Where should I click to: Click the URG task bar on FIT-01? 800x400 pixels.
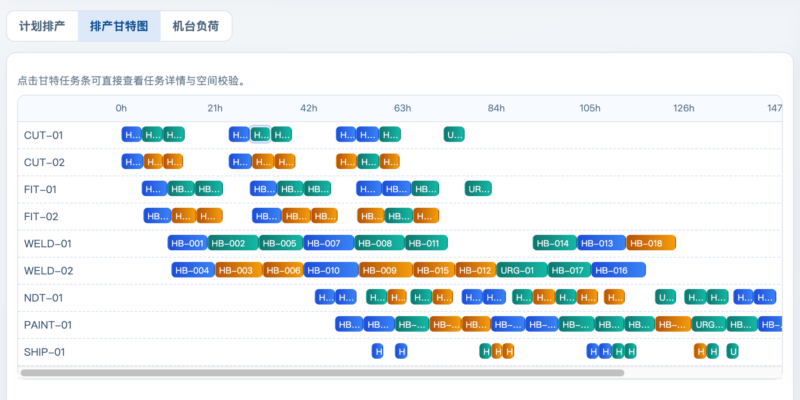(478, 189)
